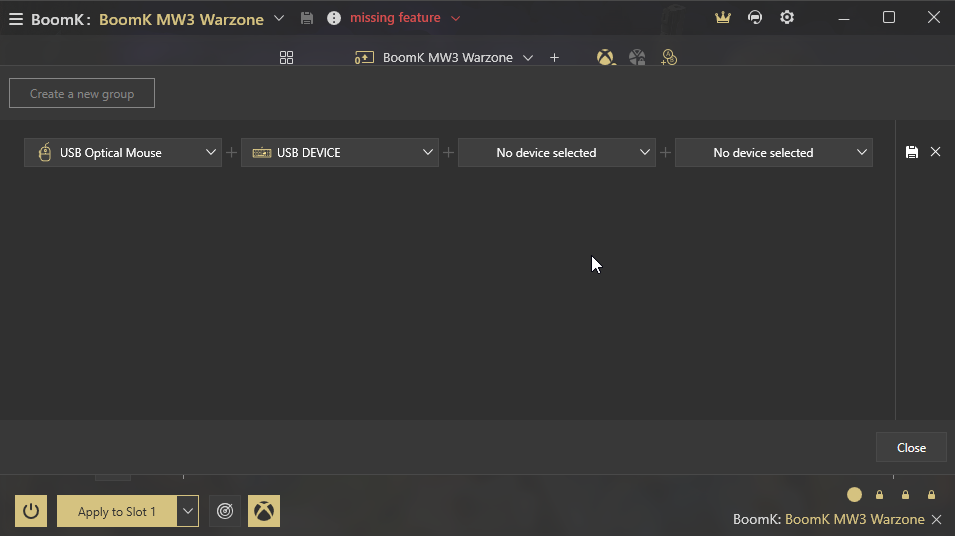Image resolution: width=955 pixels, height=536 pixels.
Task: Open the four-square grid view
Action: 287,58
